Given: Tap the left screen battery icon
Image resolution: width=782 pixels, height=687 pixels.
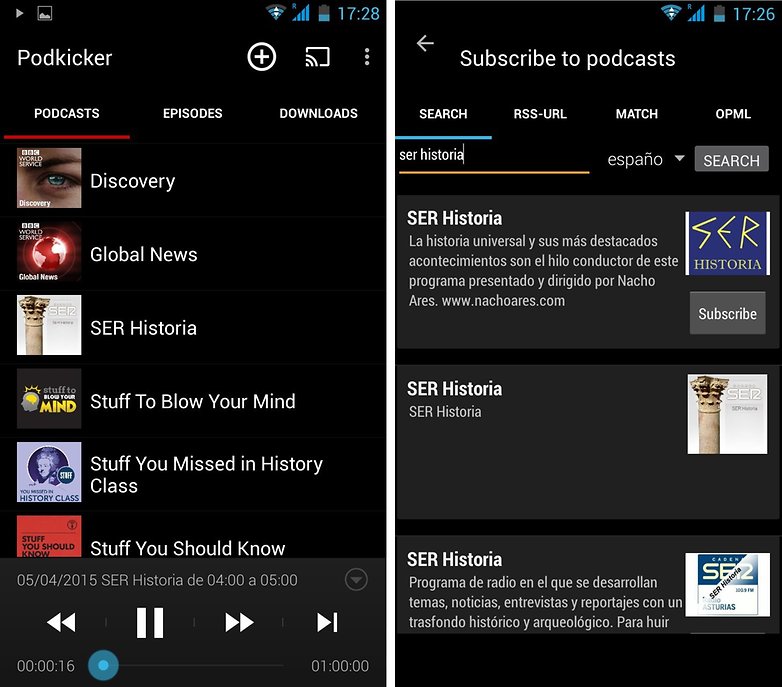Looking at the screenshot, I should point(324,13).
